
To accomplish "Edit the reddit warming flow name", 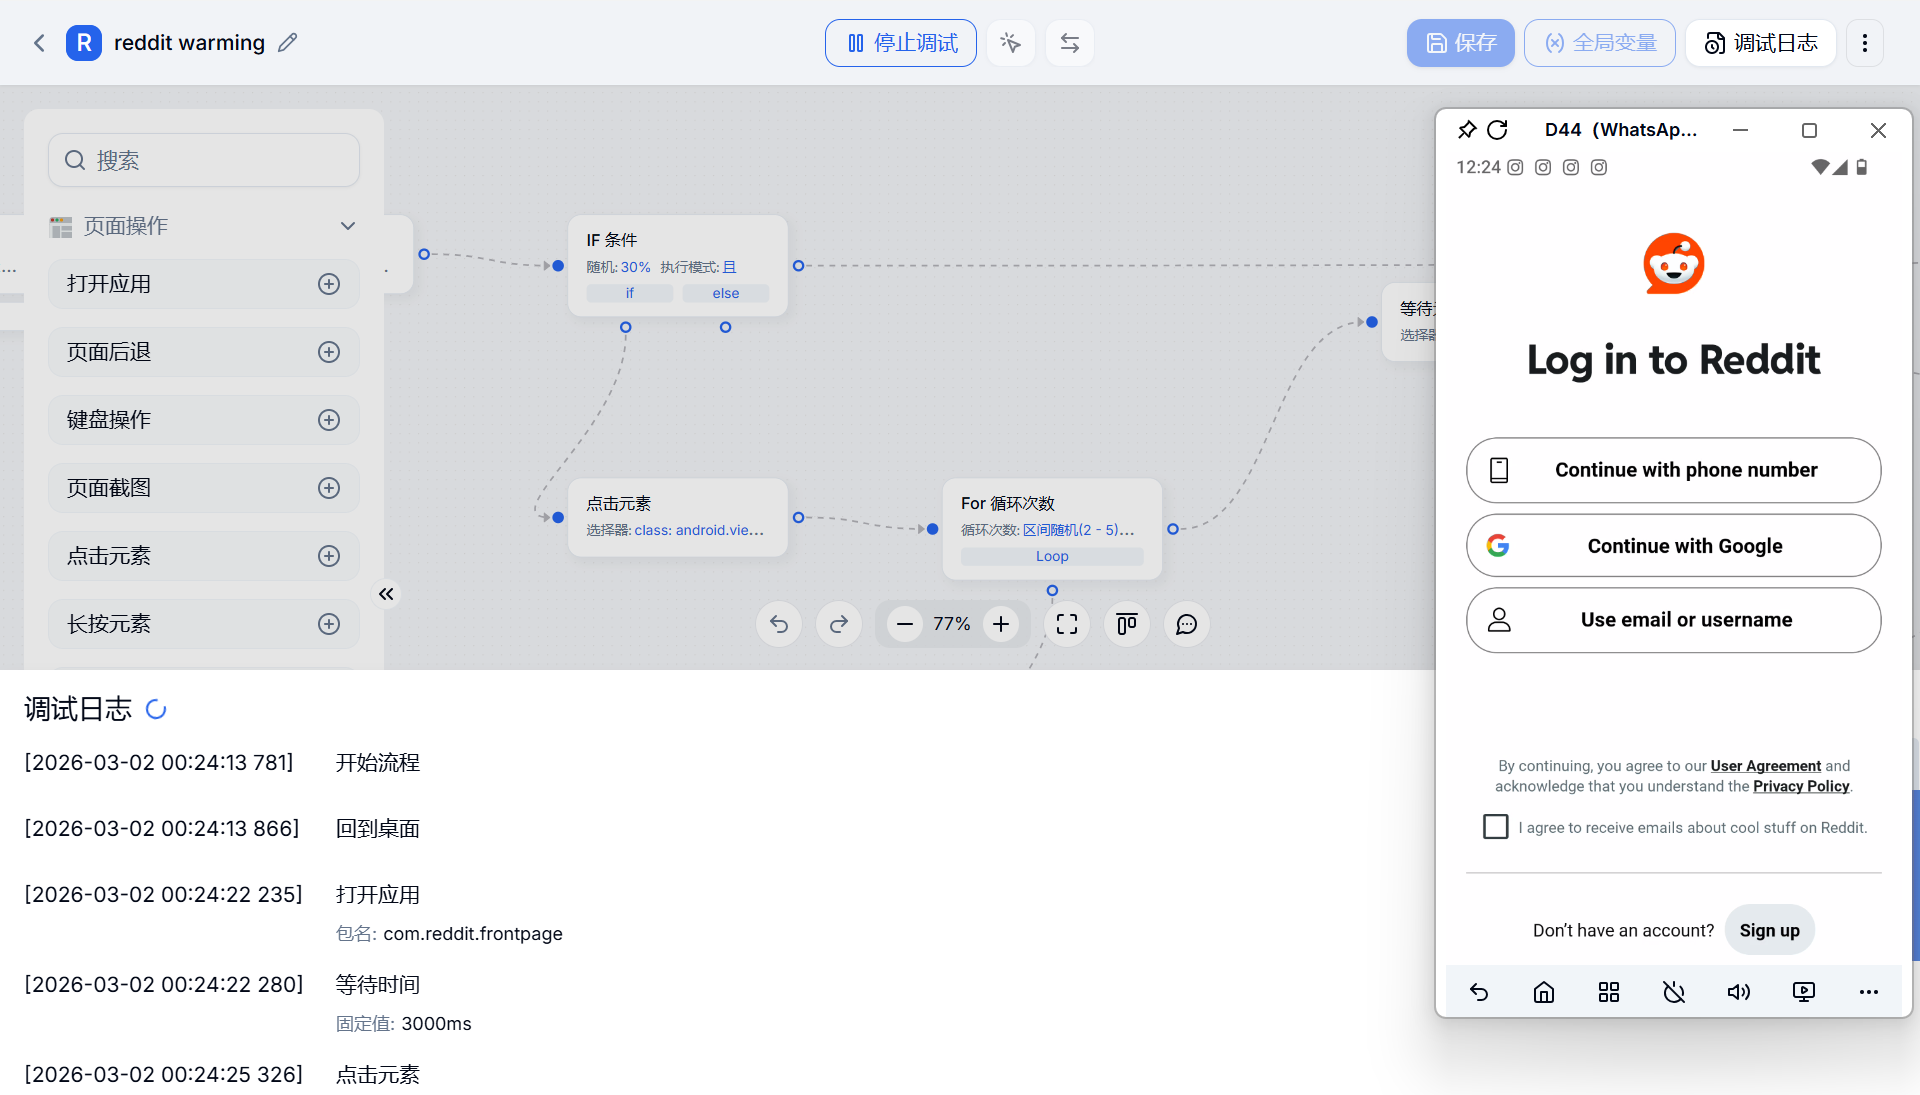I will 288,43.
